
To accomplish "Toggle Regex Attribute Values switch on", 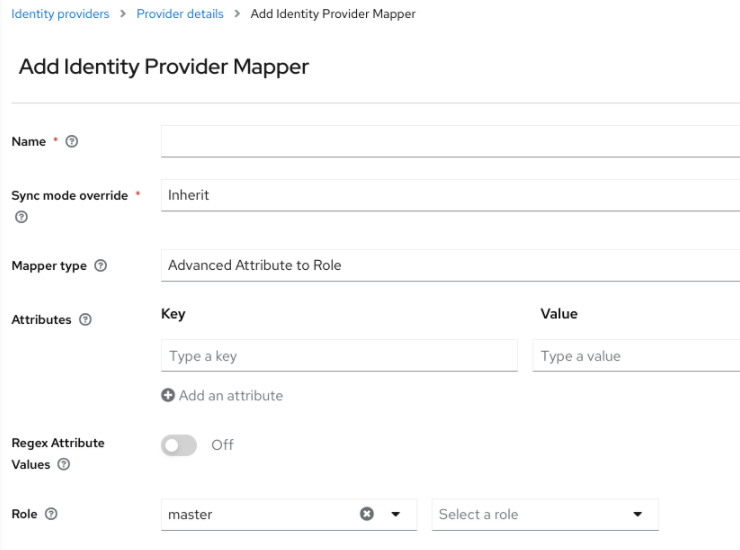I will click(x=180, y=445).
